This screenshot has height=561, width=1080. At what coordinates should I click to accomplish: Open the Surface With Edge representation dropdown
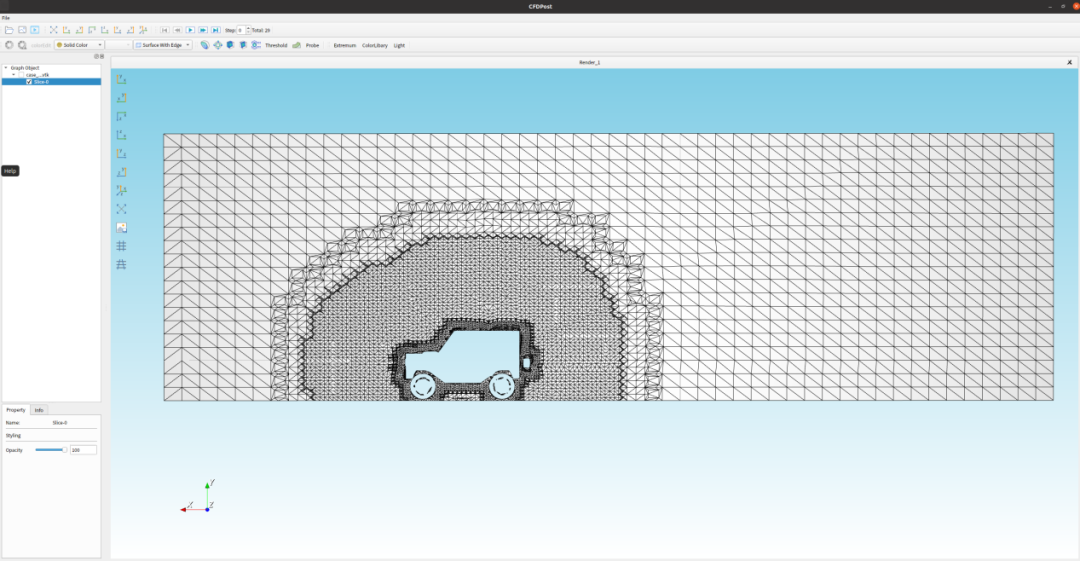pos(163,45)
